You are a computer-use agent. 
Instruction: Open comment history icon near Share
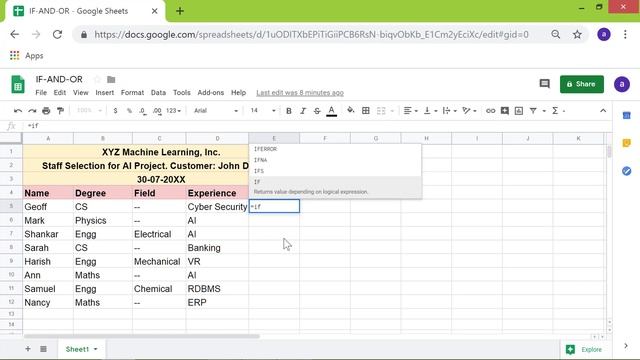click(x=544, y=84)
